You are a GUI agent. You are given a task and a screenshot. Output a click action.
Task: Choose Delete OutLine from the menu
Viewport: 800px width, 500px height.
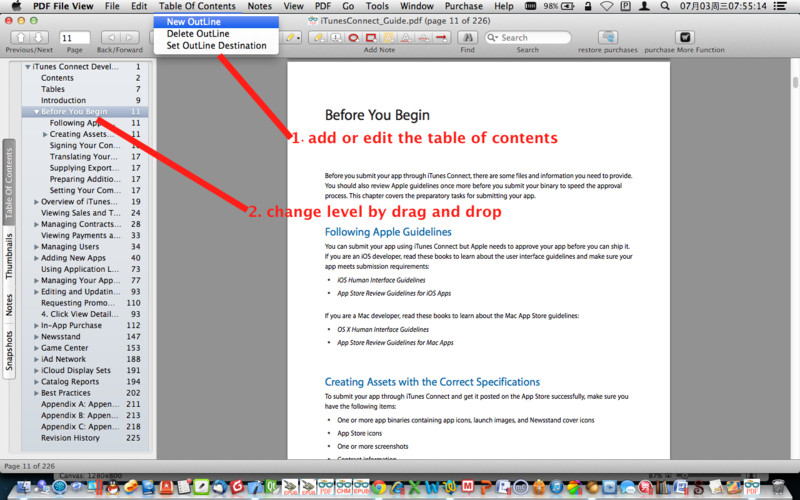tap(216, 34)
